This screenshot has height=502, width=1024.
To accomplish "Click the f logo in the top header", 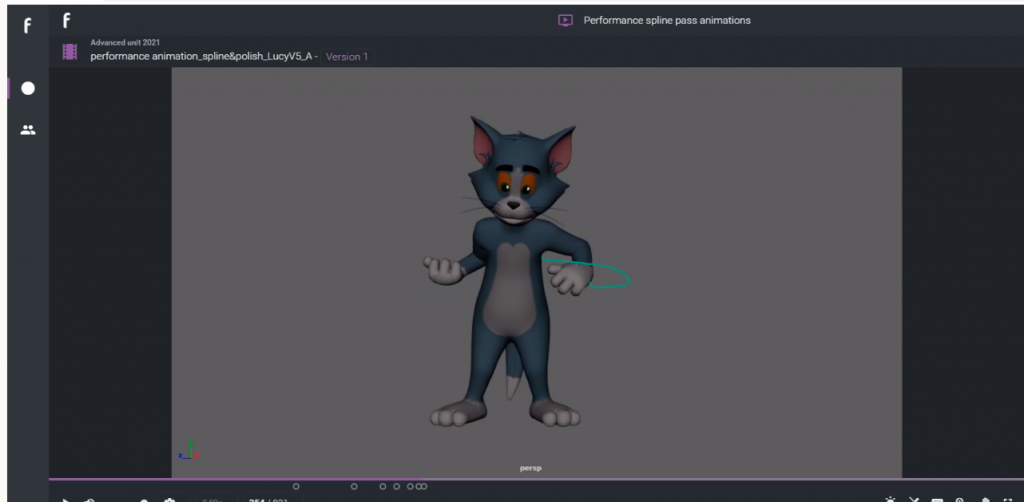I will pyautogui.click(x=66, y=21).
